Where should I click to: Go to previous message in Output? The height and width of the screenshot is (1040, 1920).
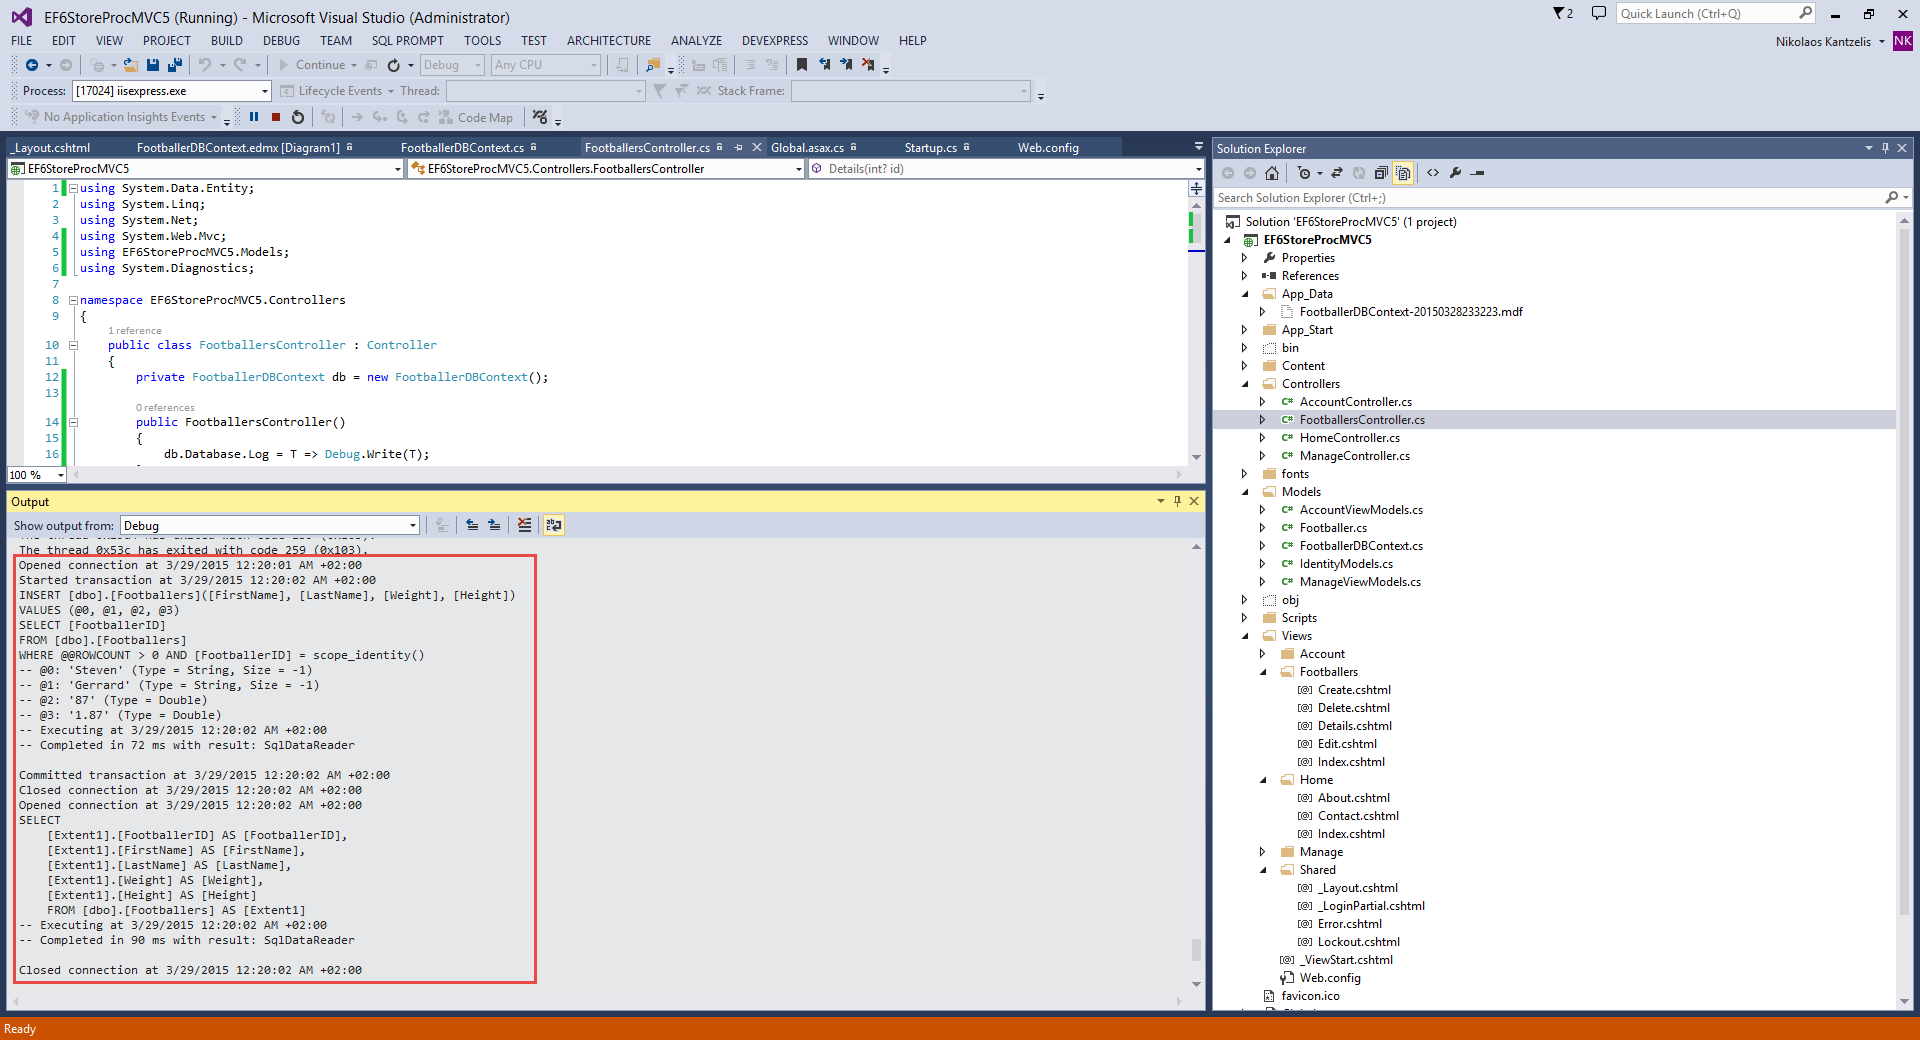tap(472, 525)
